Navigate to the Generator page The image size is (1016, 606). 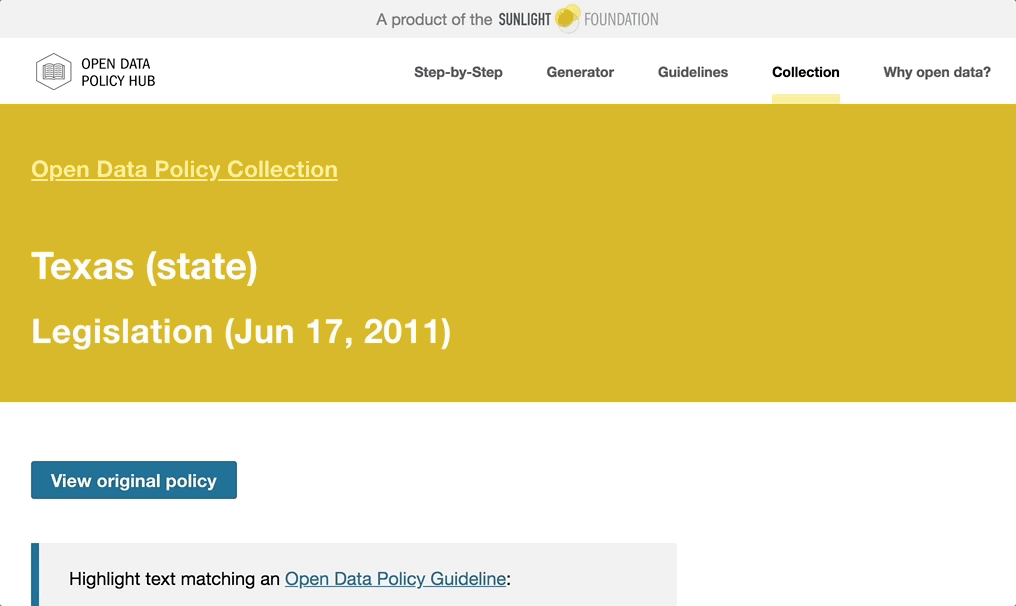(x=580, y=72)
